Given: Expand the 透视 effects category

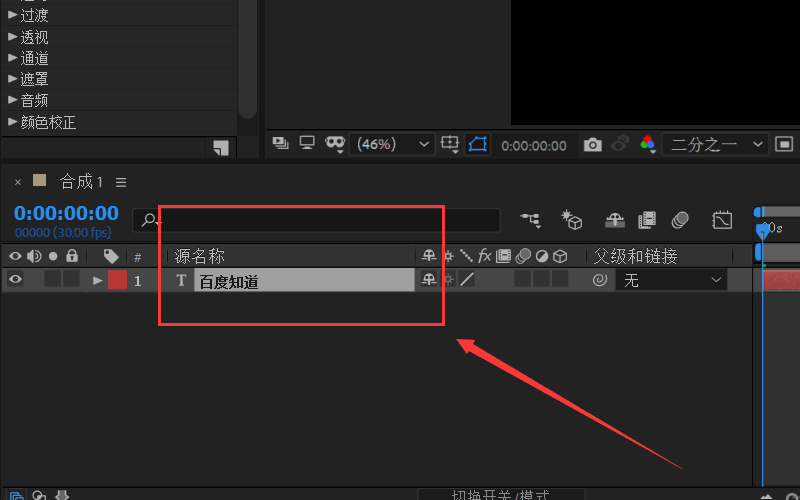Looking at the screenshot, I should click(13, 36).
